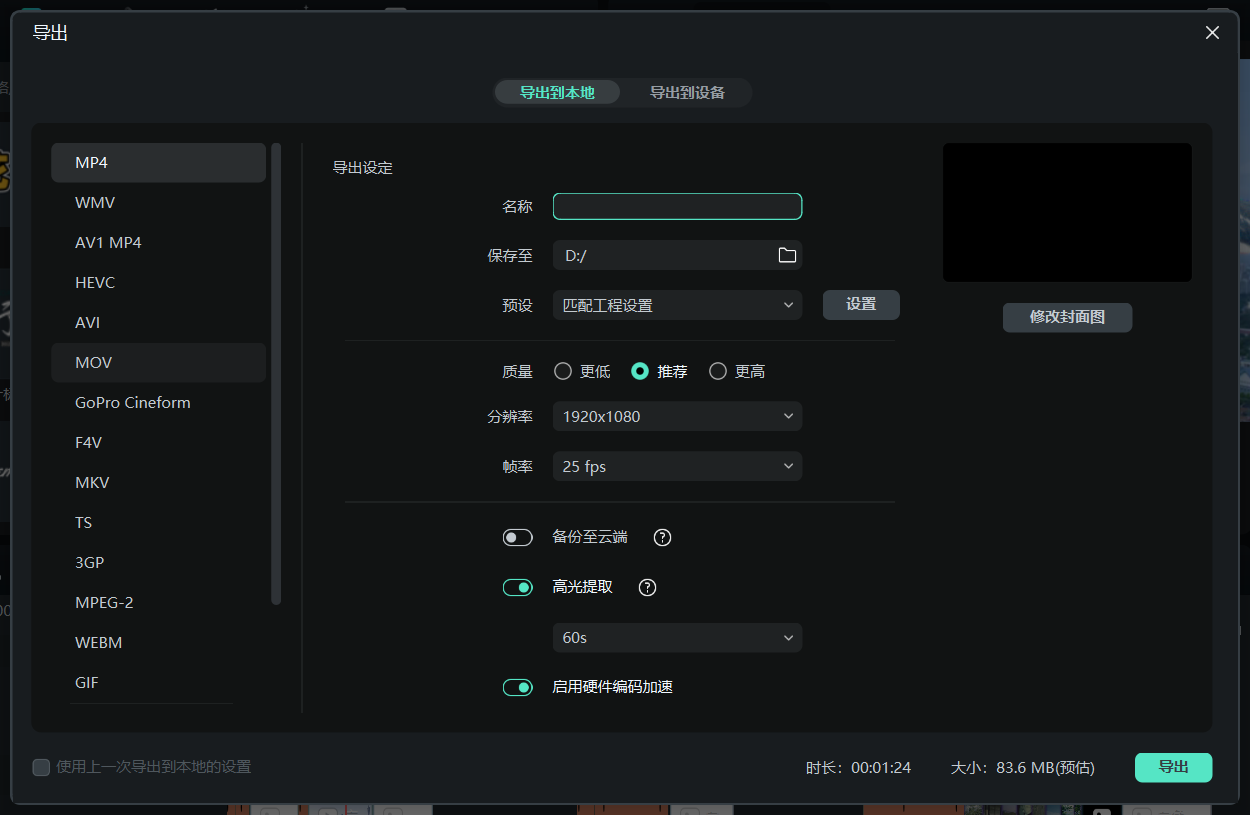The image size is (1250, 815).
Task: Turn off hardware encoding acceleration
Action: [517, 687]
